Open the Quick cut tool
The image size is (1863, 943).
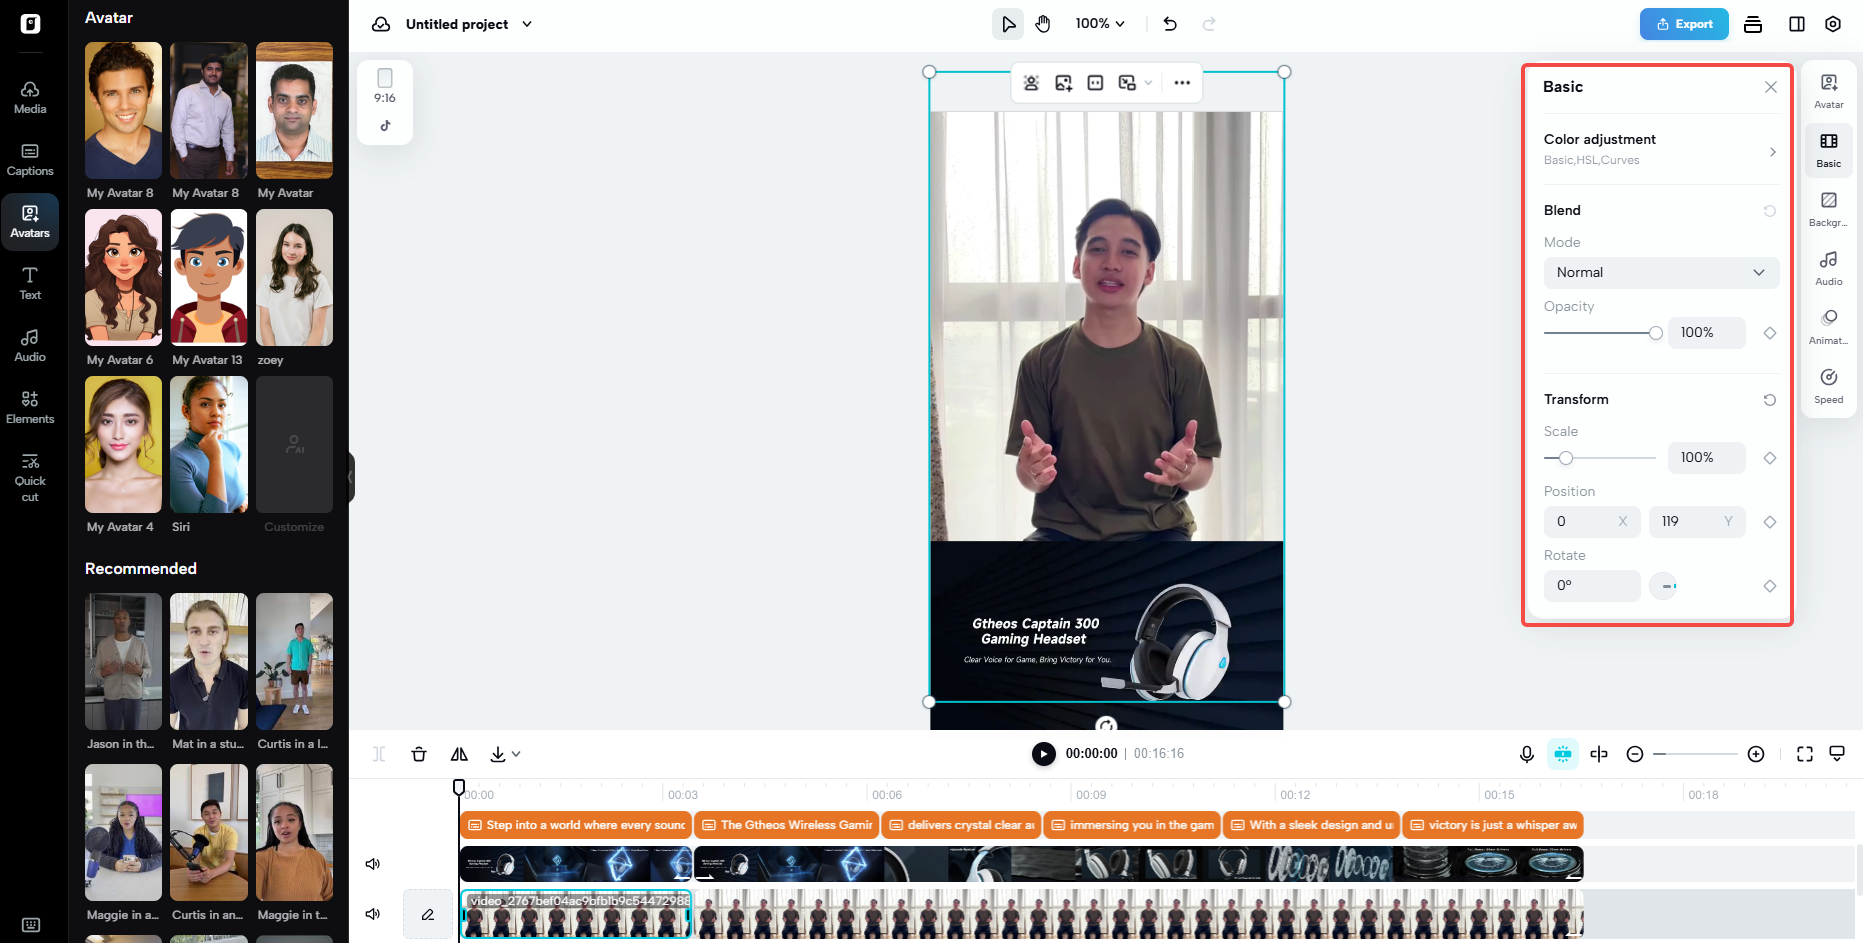[x=30, y=476]
